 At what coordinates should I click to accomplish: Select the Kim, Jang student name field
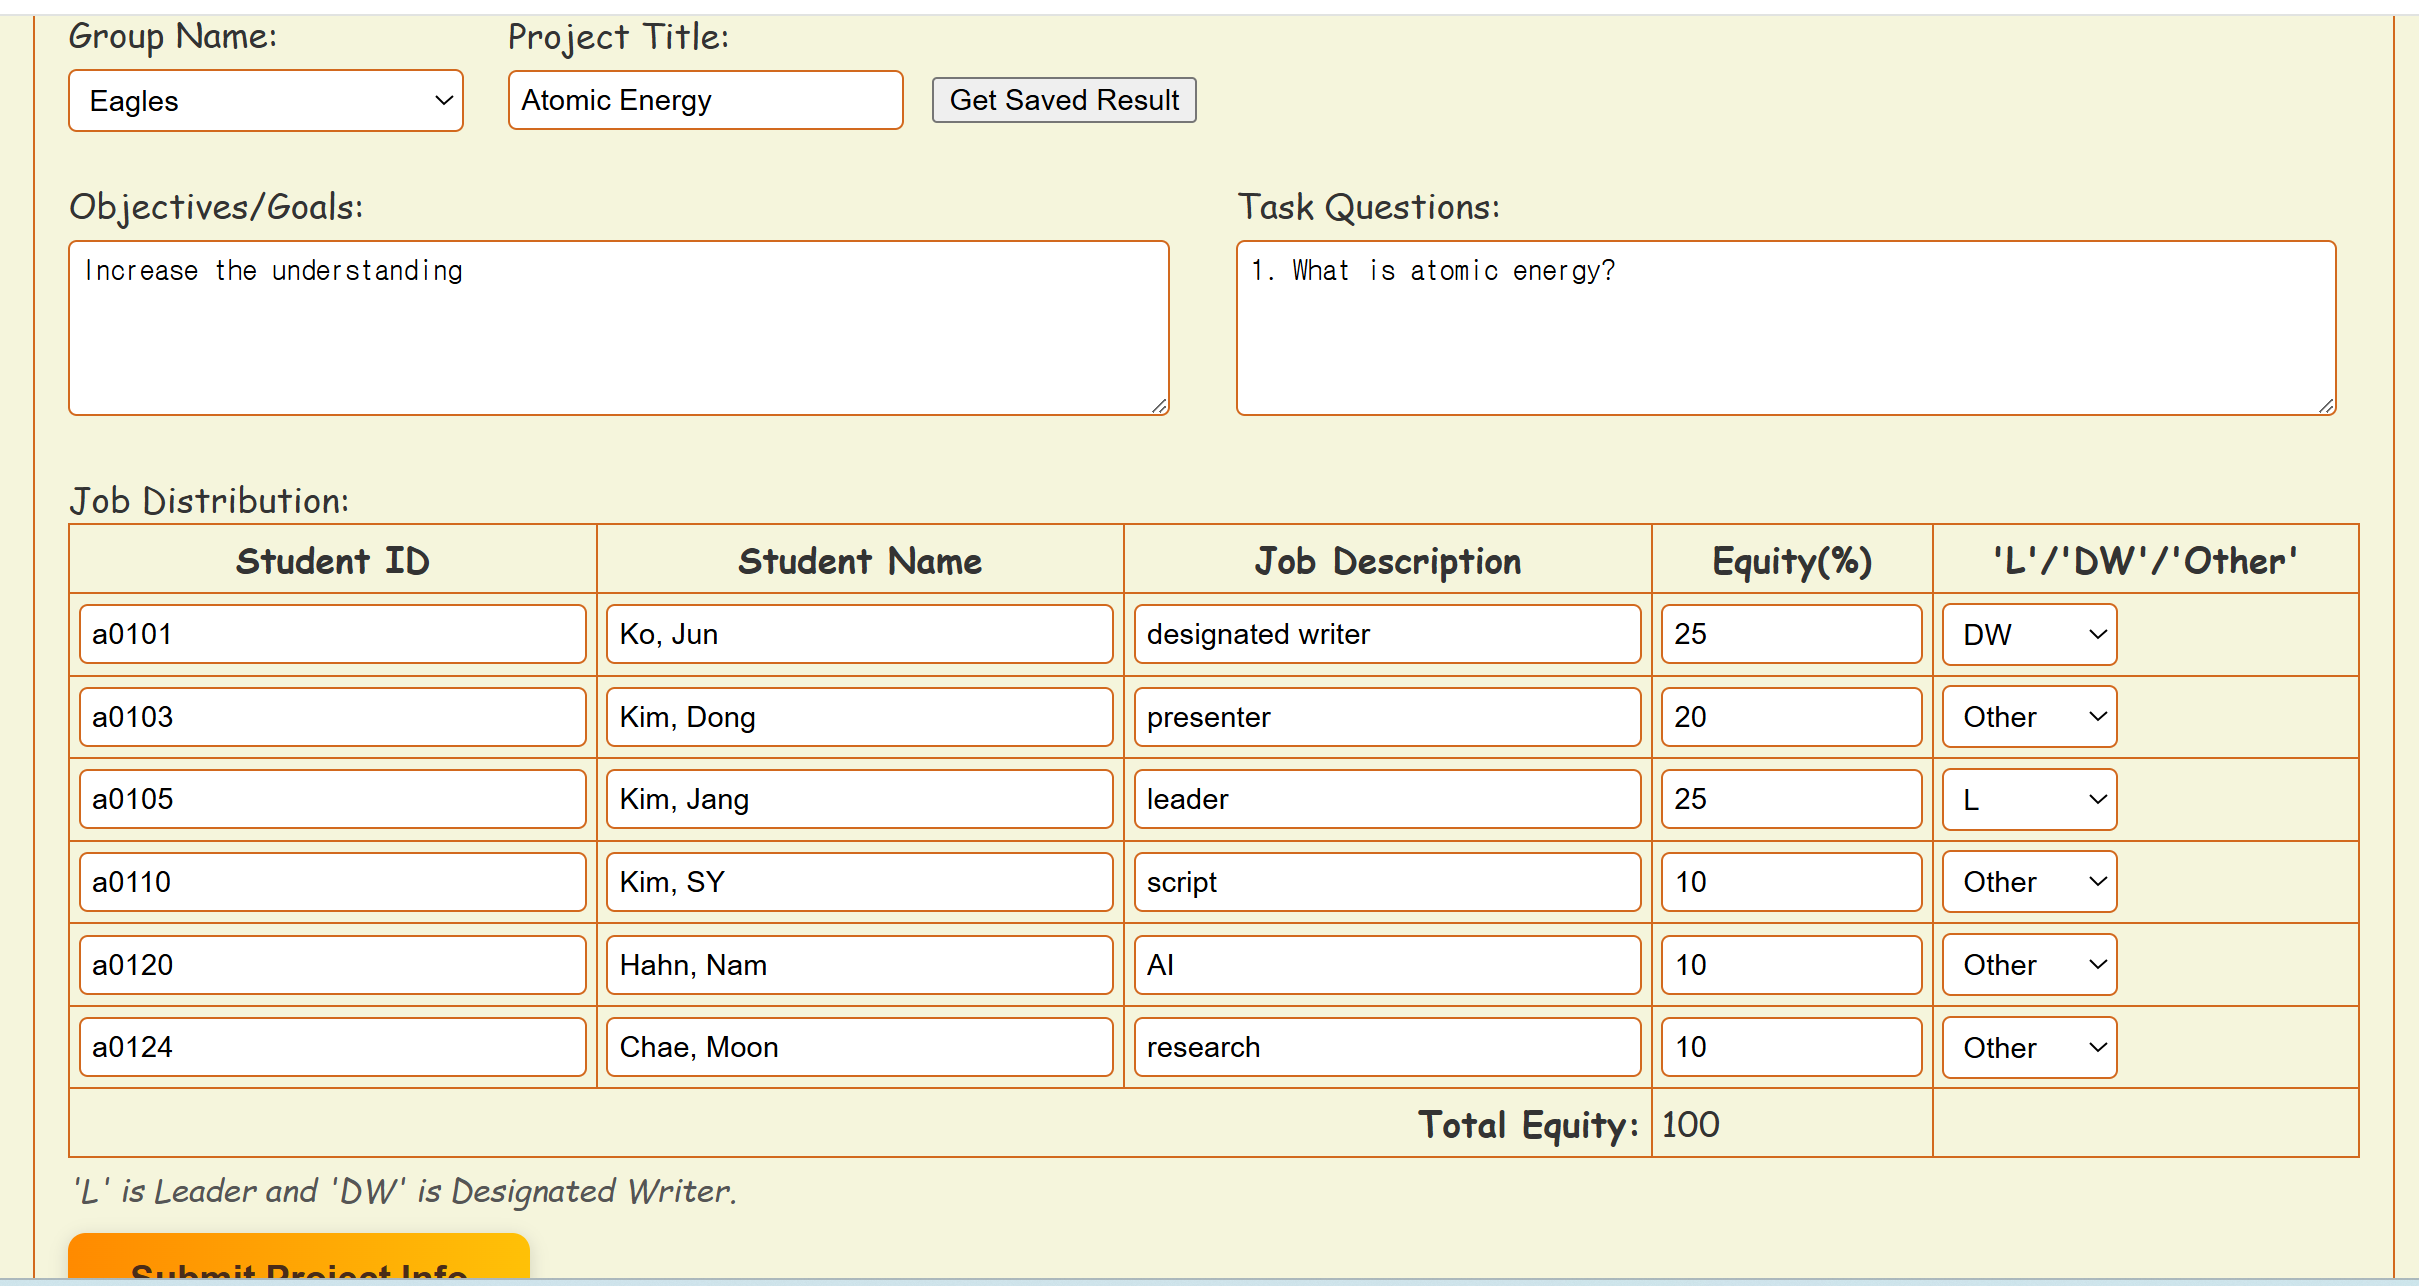[859, 800]
